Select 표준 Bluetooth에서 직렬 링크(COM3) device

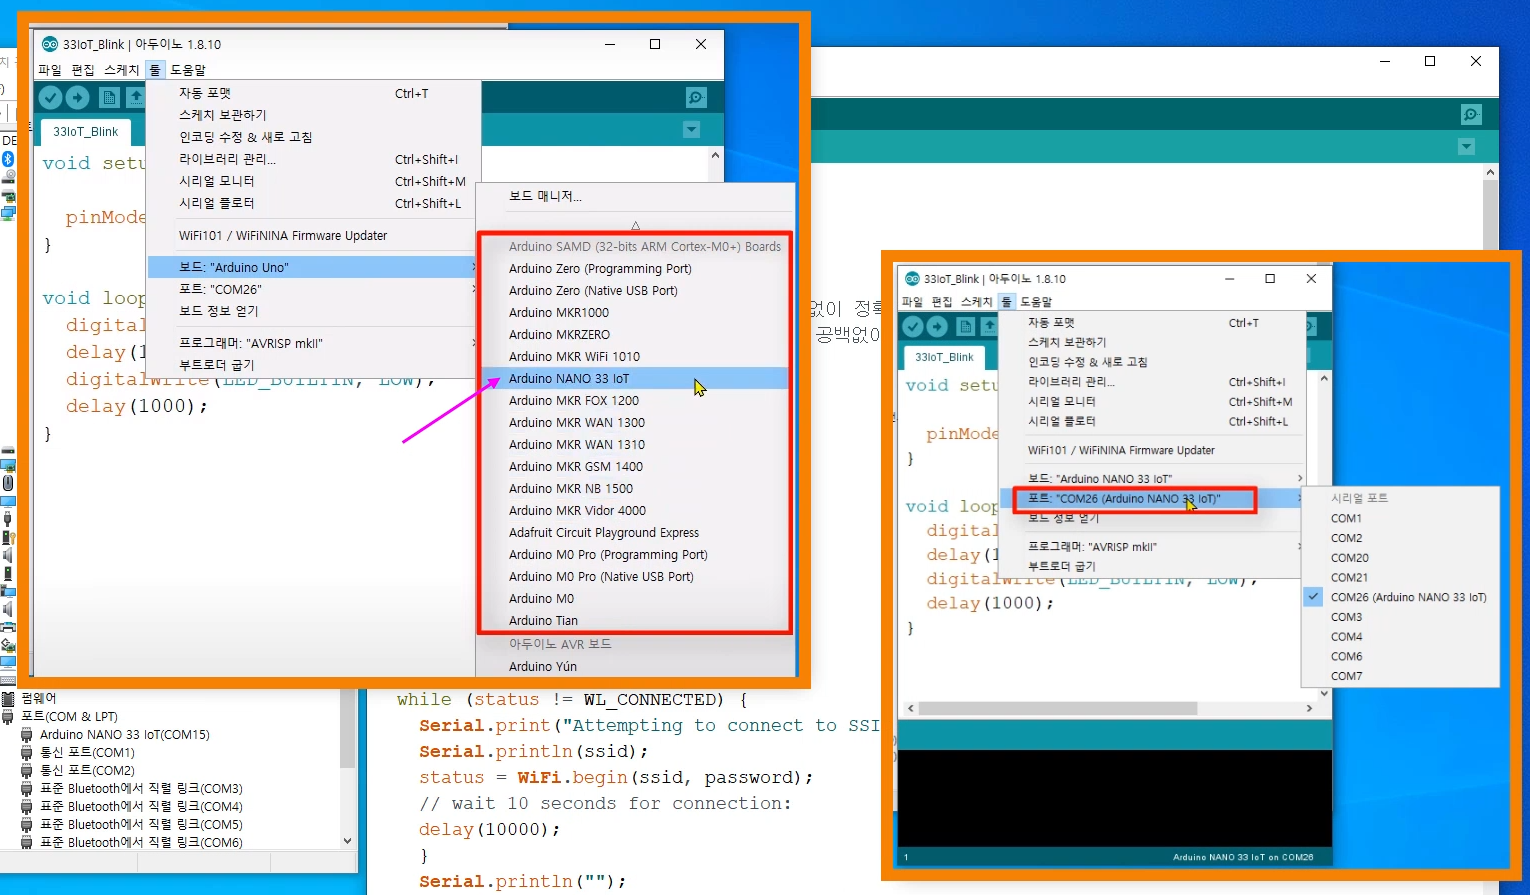(141, 788)
